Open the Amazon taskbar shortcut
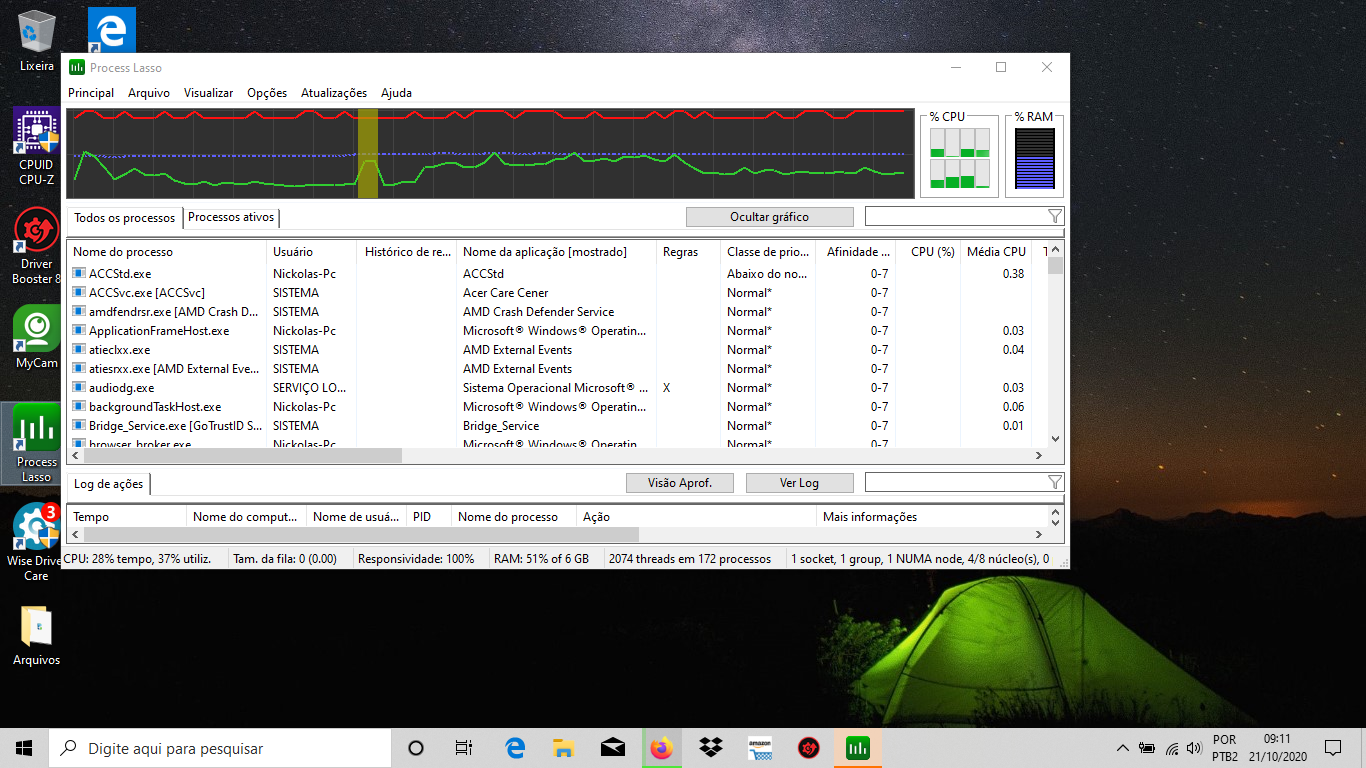Image resolution: width=1366 pixels, height=768 pixels. tap(760, 748)
